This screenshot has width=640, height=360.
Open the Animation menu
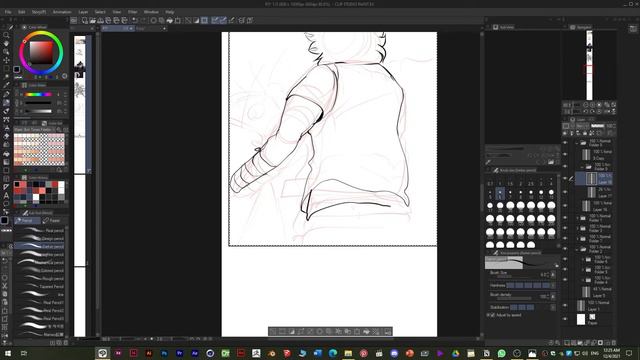(62, 12)
